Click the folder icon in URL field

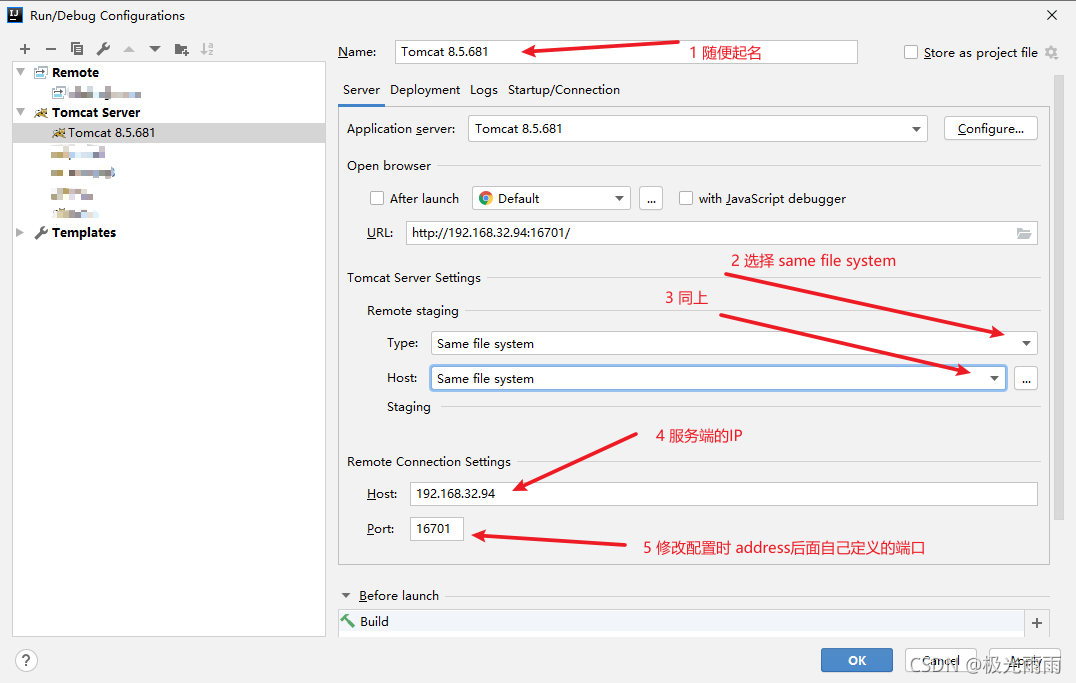[x=1024, y=233]
